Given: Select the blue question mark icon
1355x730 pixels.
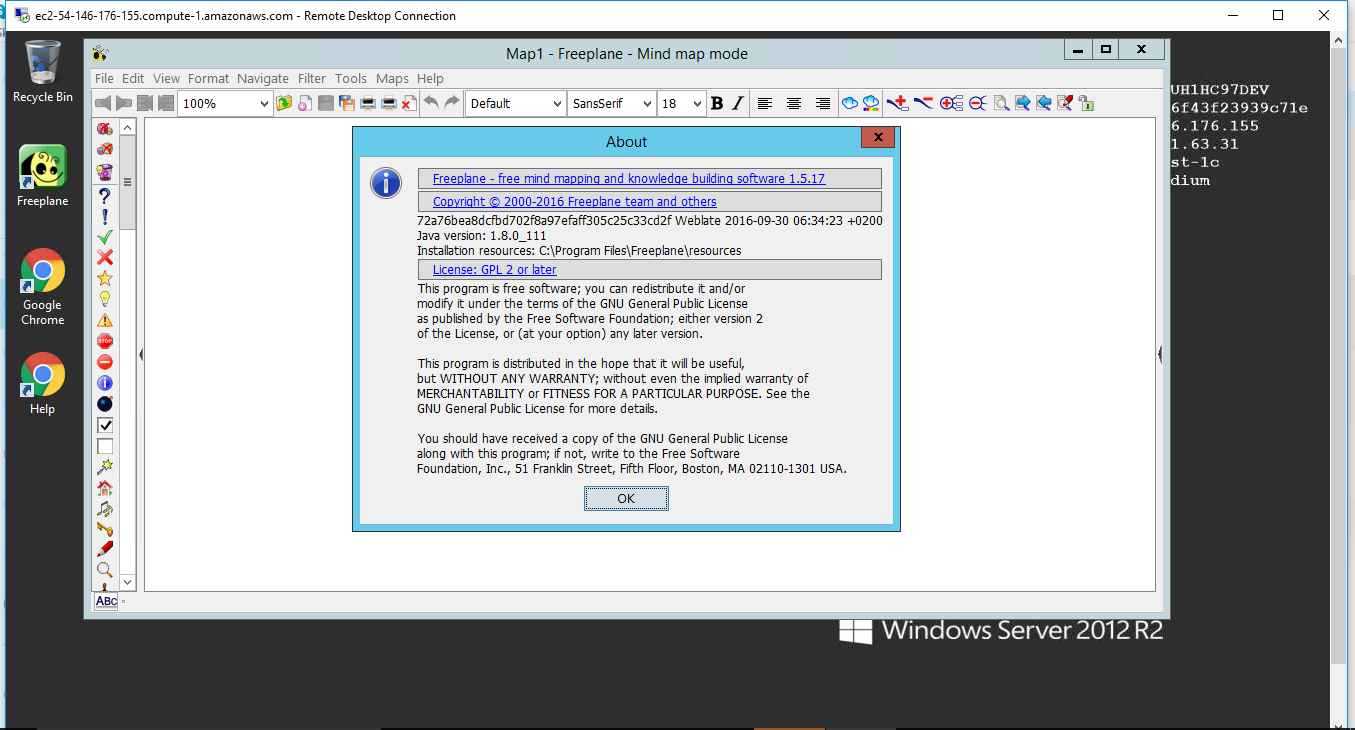Looking at the screenshot, I should click(x=104, y=196).
